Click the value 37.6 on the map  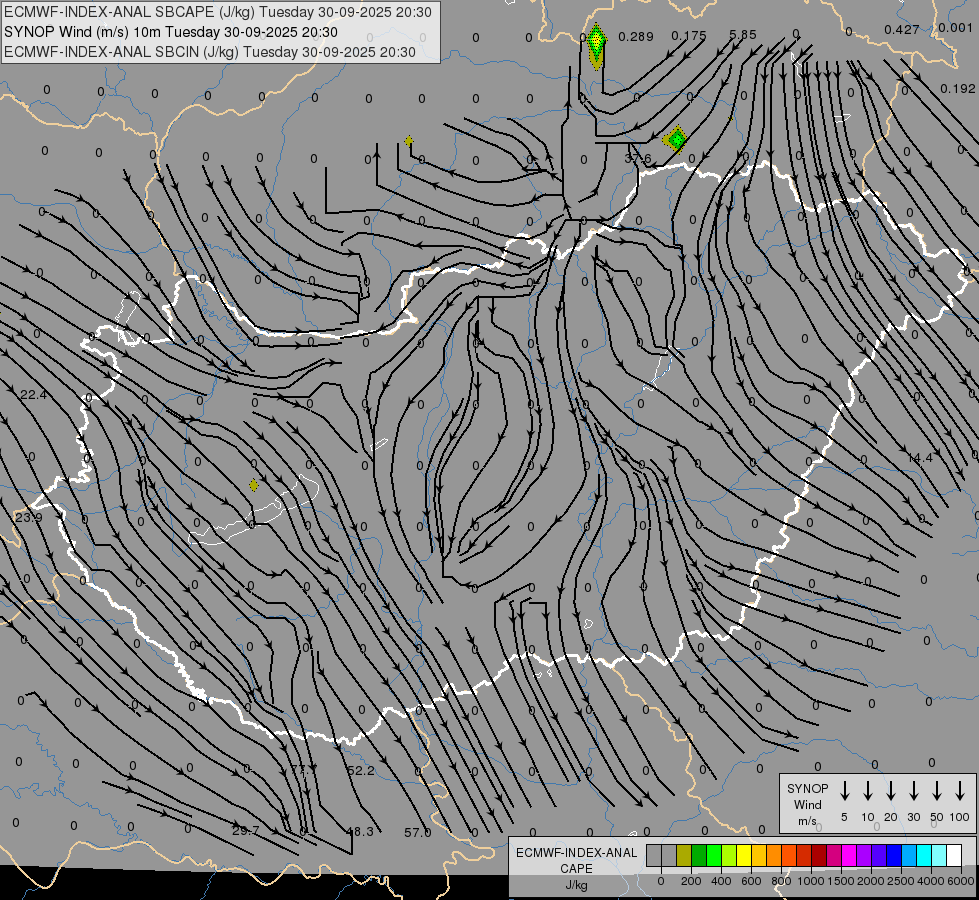click(x=638, y=159)
